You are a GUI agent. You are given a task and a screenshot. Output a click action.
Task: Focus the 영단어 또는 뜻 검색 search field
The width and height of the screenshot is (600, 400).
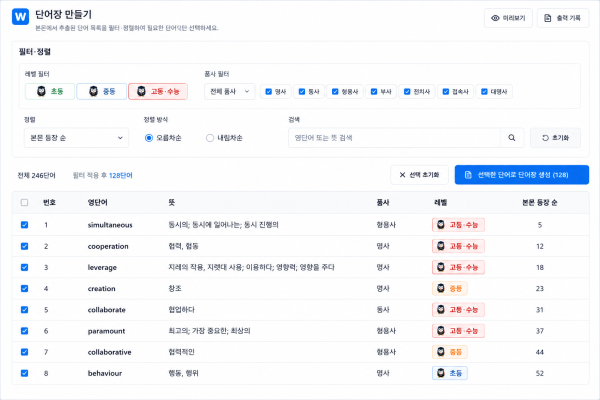tap(394, 138)
